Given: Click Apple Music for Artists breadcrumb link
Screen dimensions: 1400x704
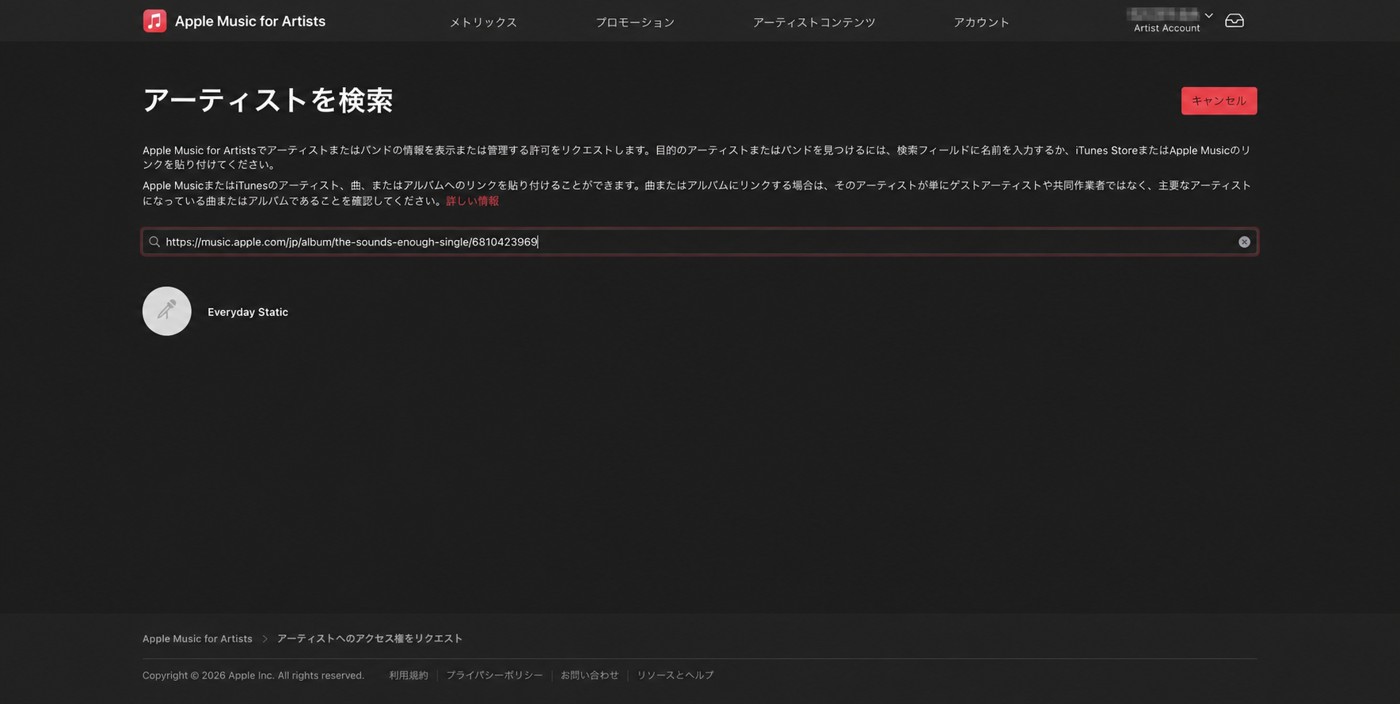Looking at the screenshot, I should point(197,639).
